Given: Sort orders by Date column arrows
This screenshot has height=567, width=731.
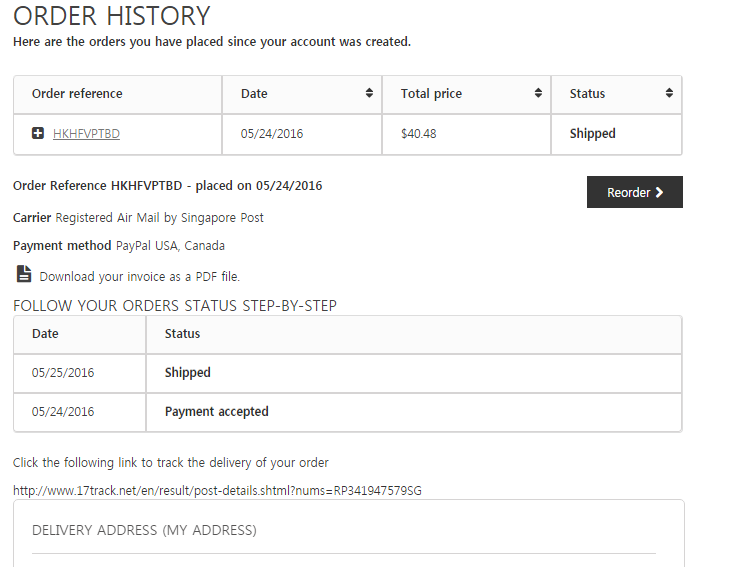Looking at the screenshot, I should click(x=369, y=93).
